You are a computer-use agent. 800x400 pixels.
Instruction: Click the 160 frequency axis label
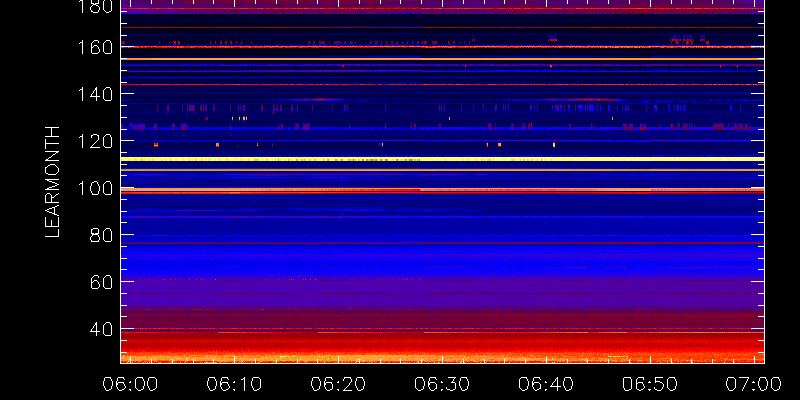point(96,47)
